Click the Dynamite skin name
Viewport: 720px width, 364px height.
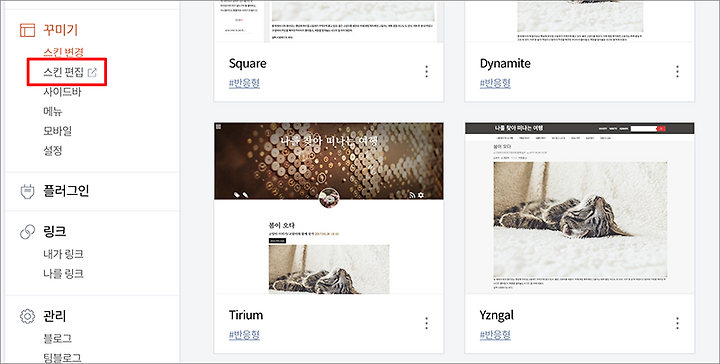505,63
